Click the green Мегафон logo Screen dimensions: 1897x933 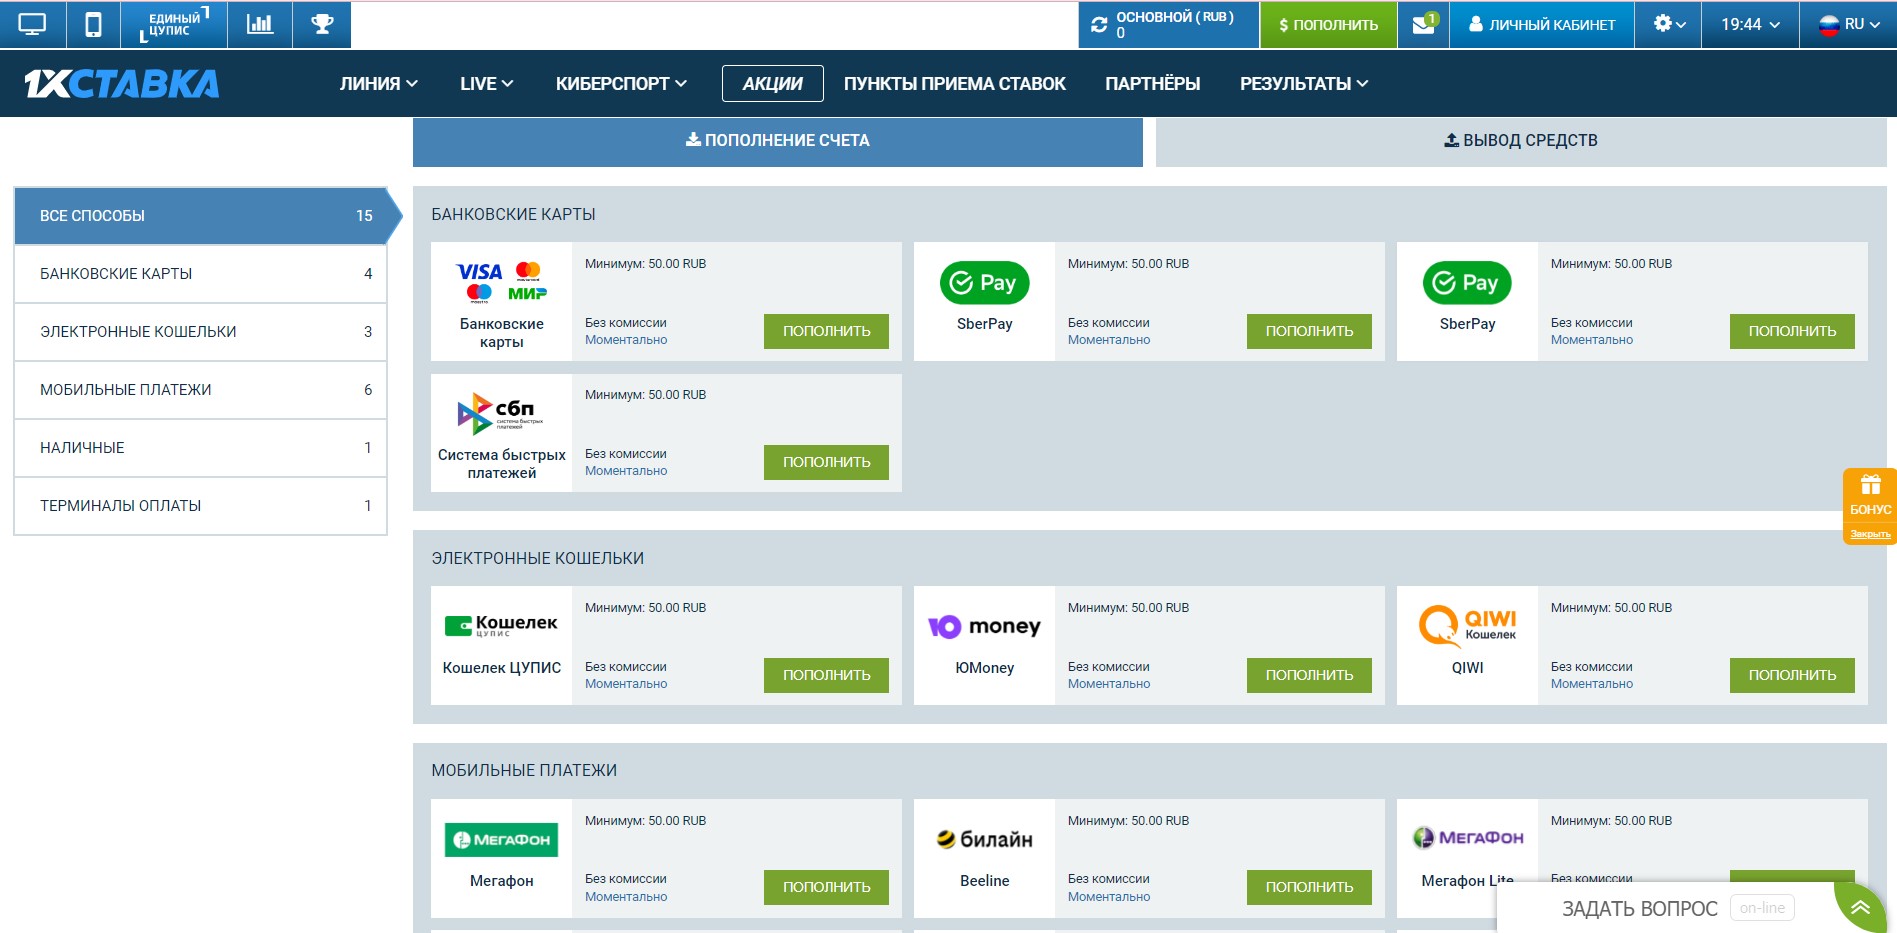501,840
